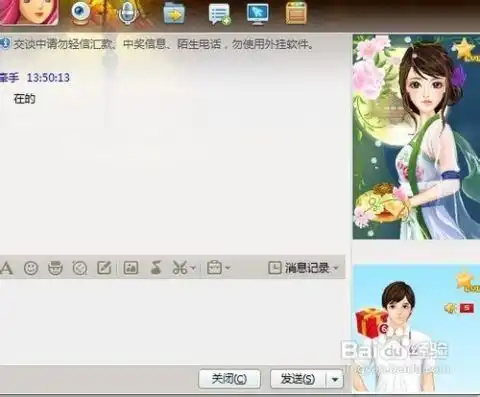Expand the briefcase tool dropdown arrow
This screenshot has width=480, height=397.
[228, 268]
